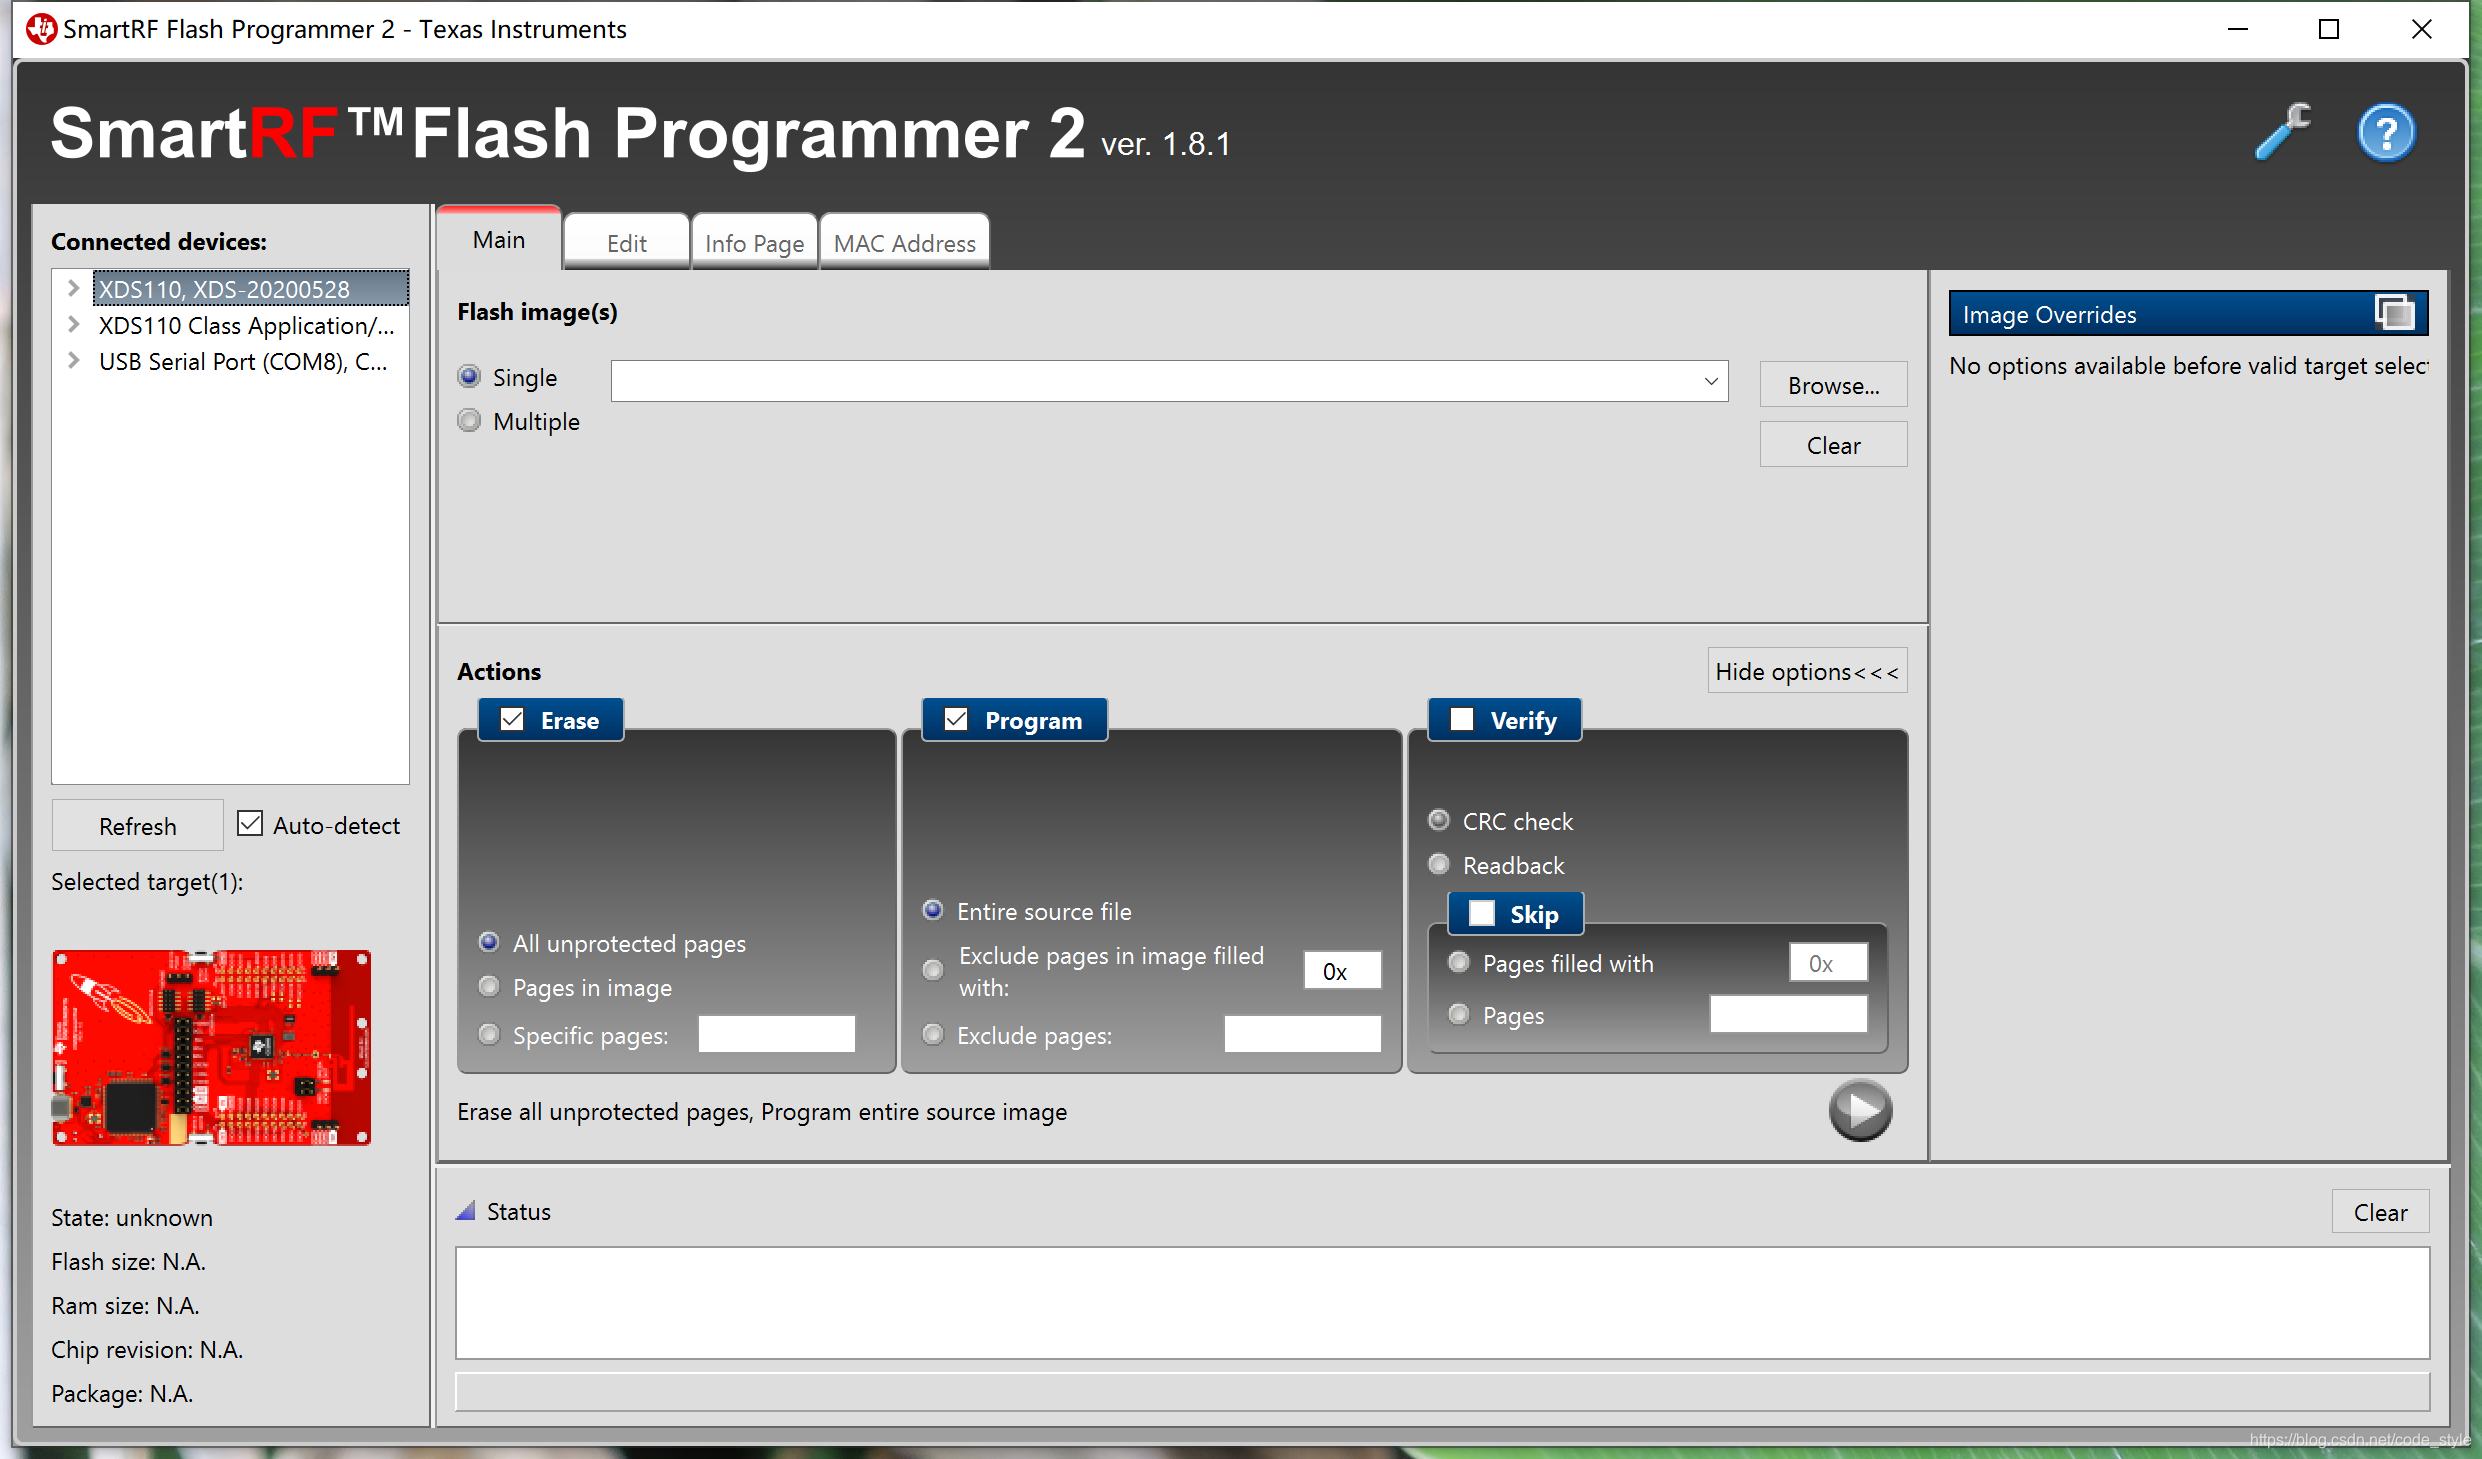Toggle the Auto-detect checkbox
The height and width of the screenshot is (1459, 2482).
click(249, 824)
